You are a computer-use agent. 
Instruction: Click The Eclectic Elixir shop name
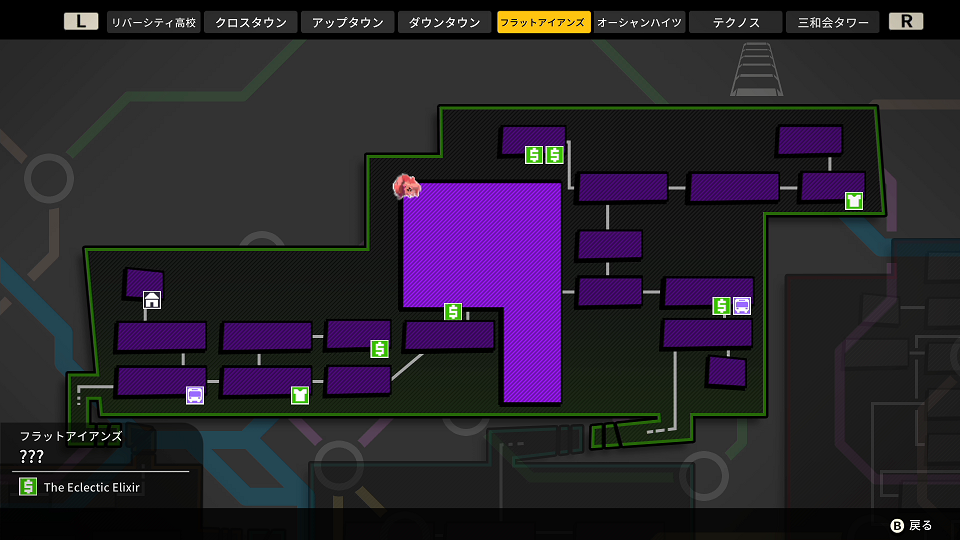point(92,487)
